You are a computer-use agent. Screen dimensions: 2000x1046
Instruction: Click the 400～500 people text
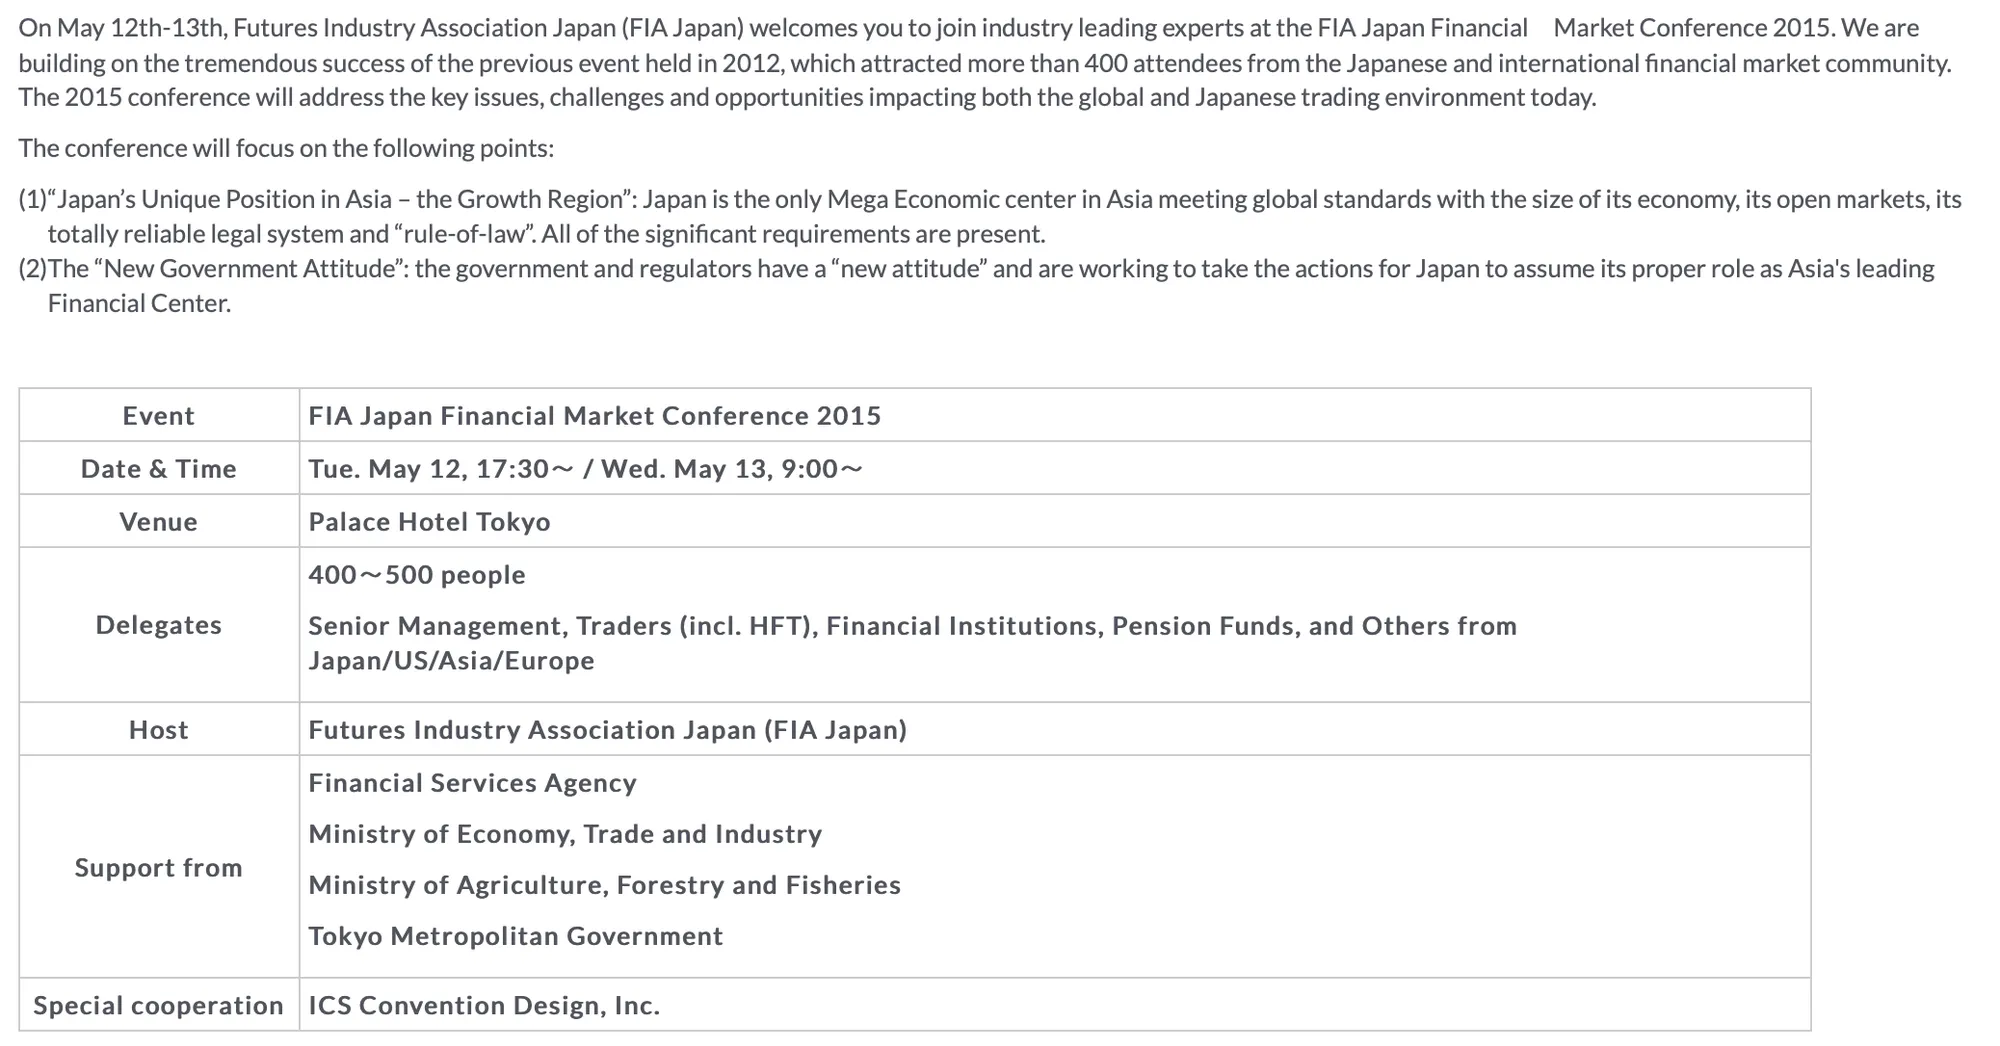[417, 575]
